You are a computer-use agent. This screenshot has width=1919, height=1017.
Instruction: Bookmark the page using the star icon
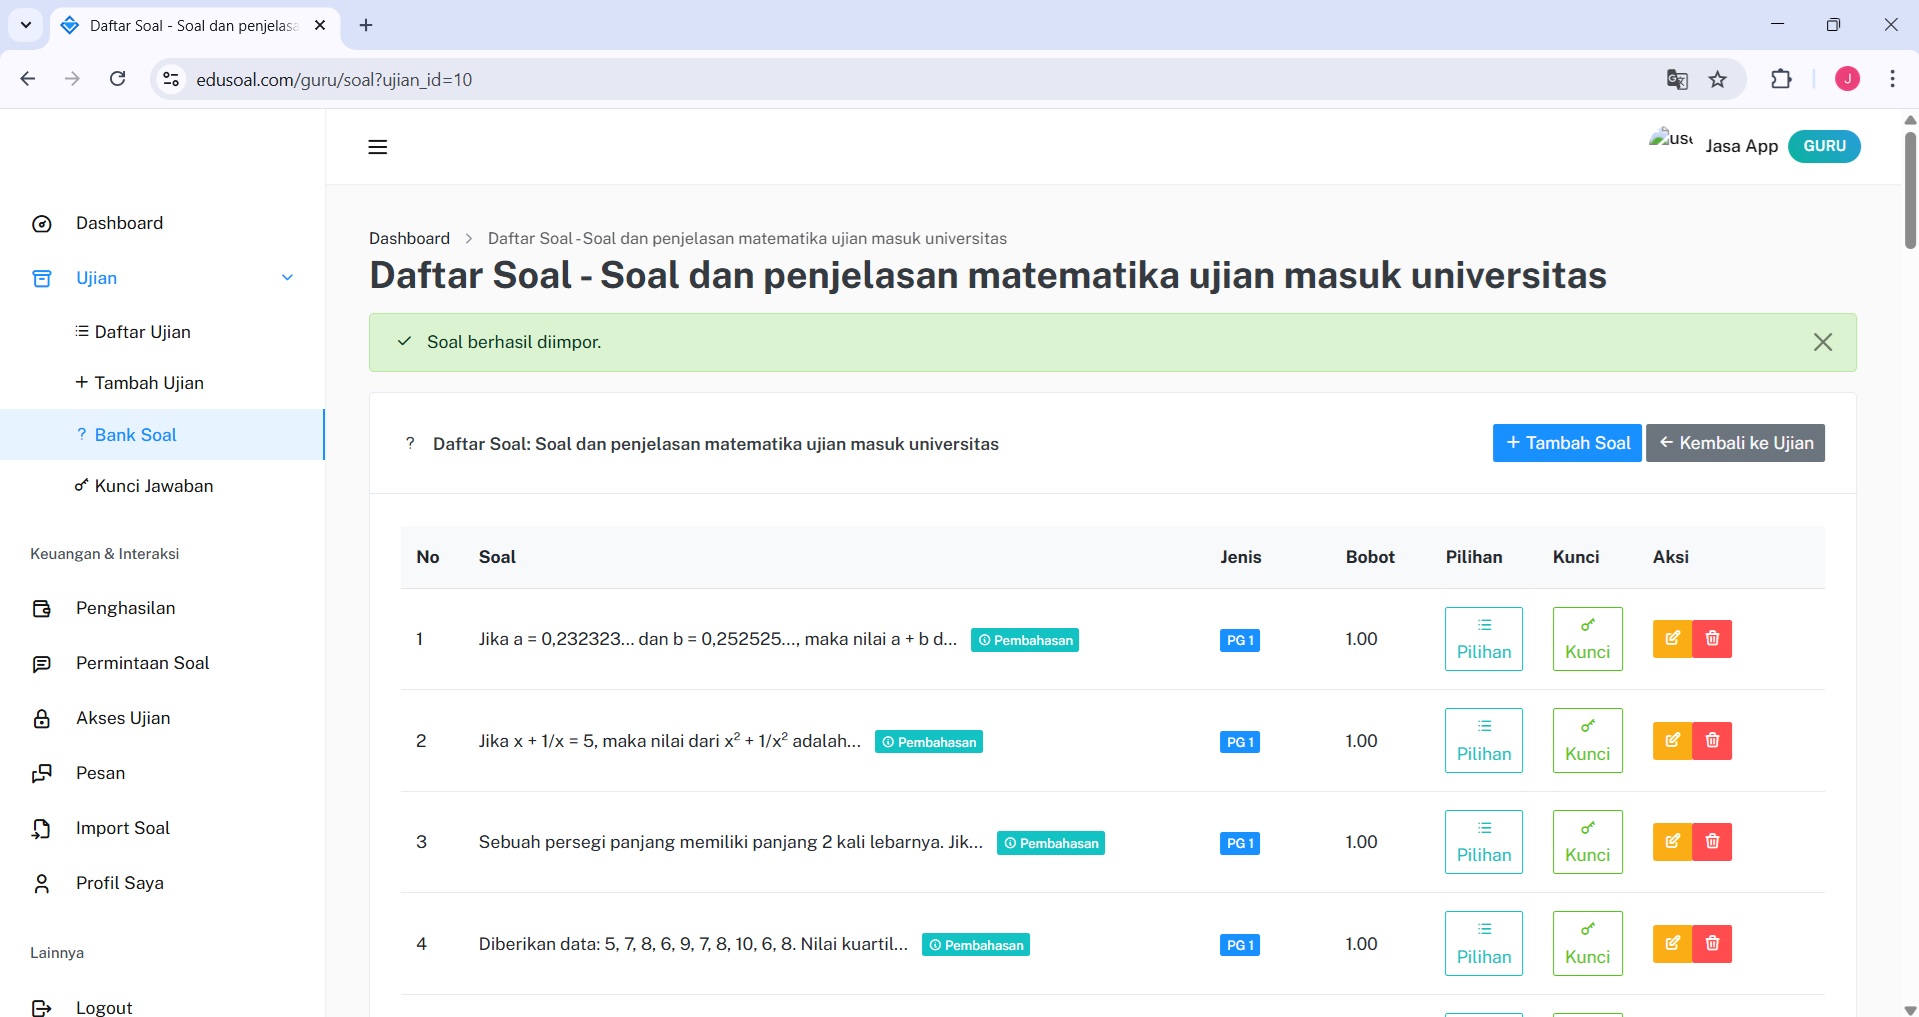click(x=1718, y=79)
